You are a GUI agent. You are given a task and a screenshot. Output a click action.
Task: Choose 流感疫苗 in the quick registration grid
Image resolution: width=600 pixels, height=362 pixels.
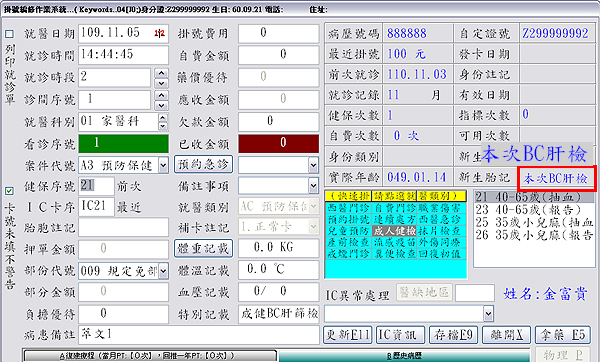(x=394, y=242)
